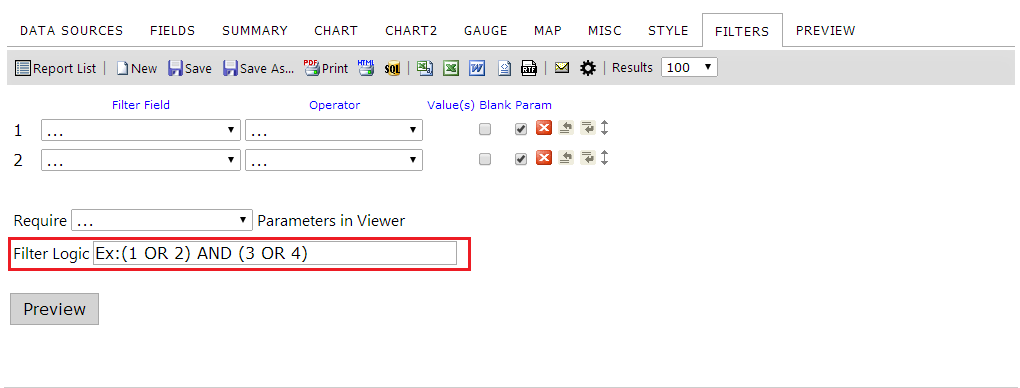
Task: Open Operator dropdown in row 1
Action: tap(334, 130)
